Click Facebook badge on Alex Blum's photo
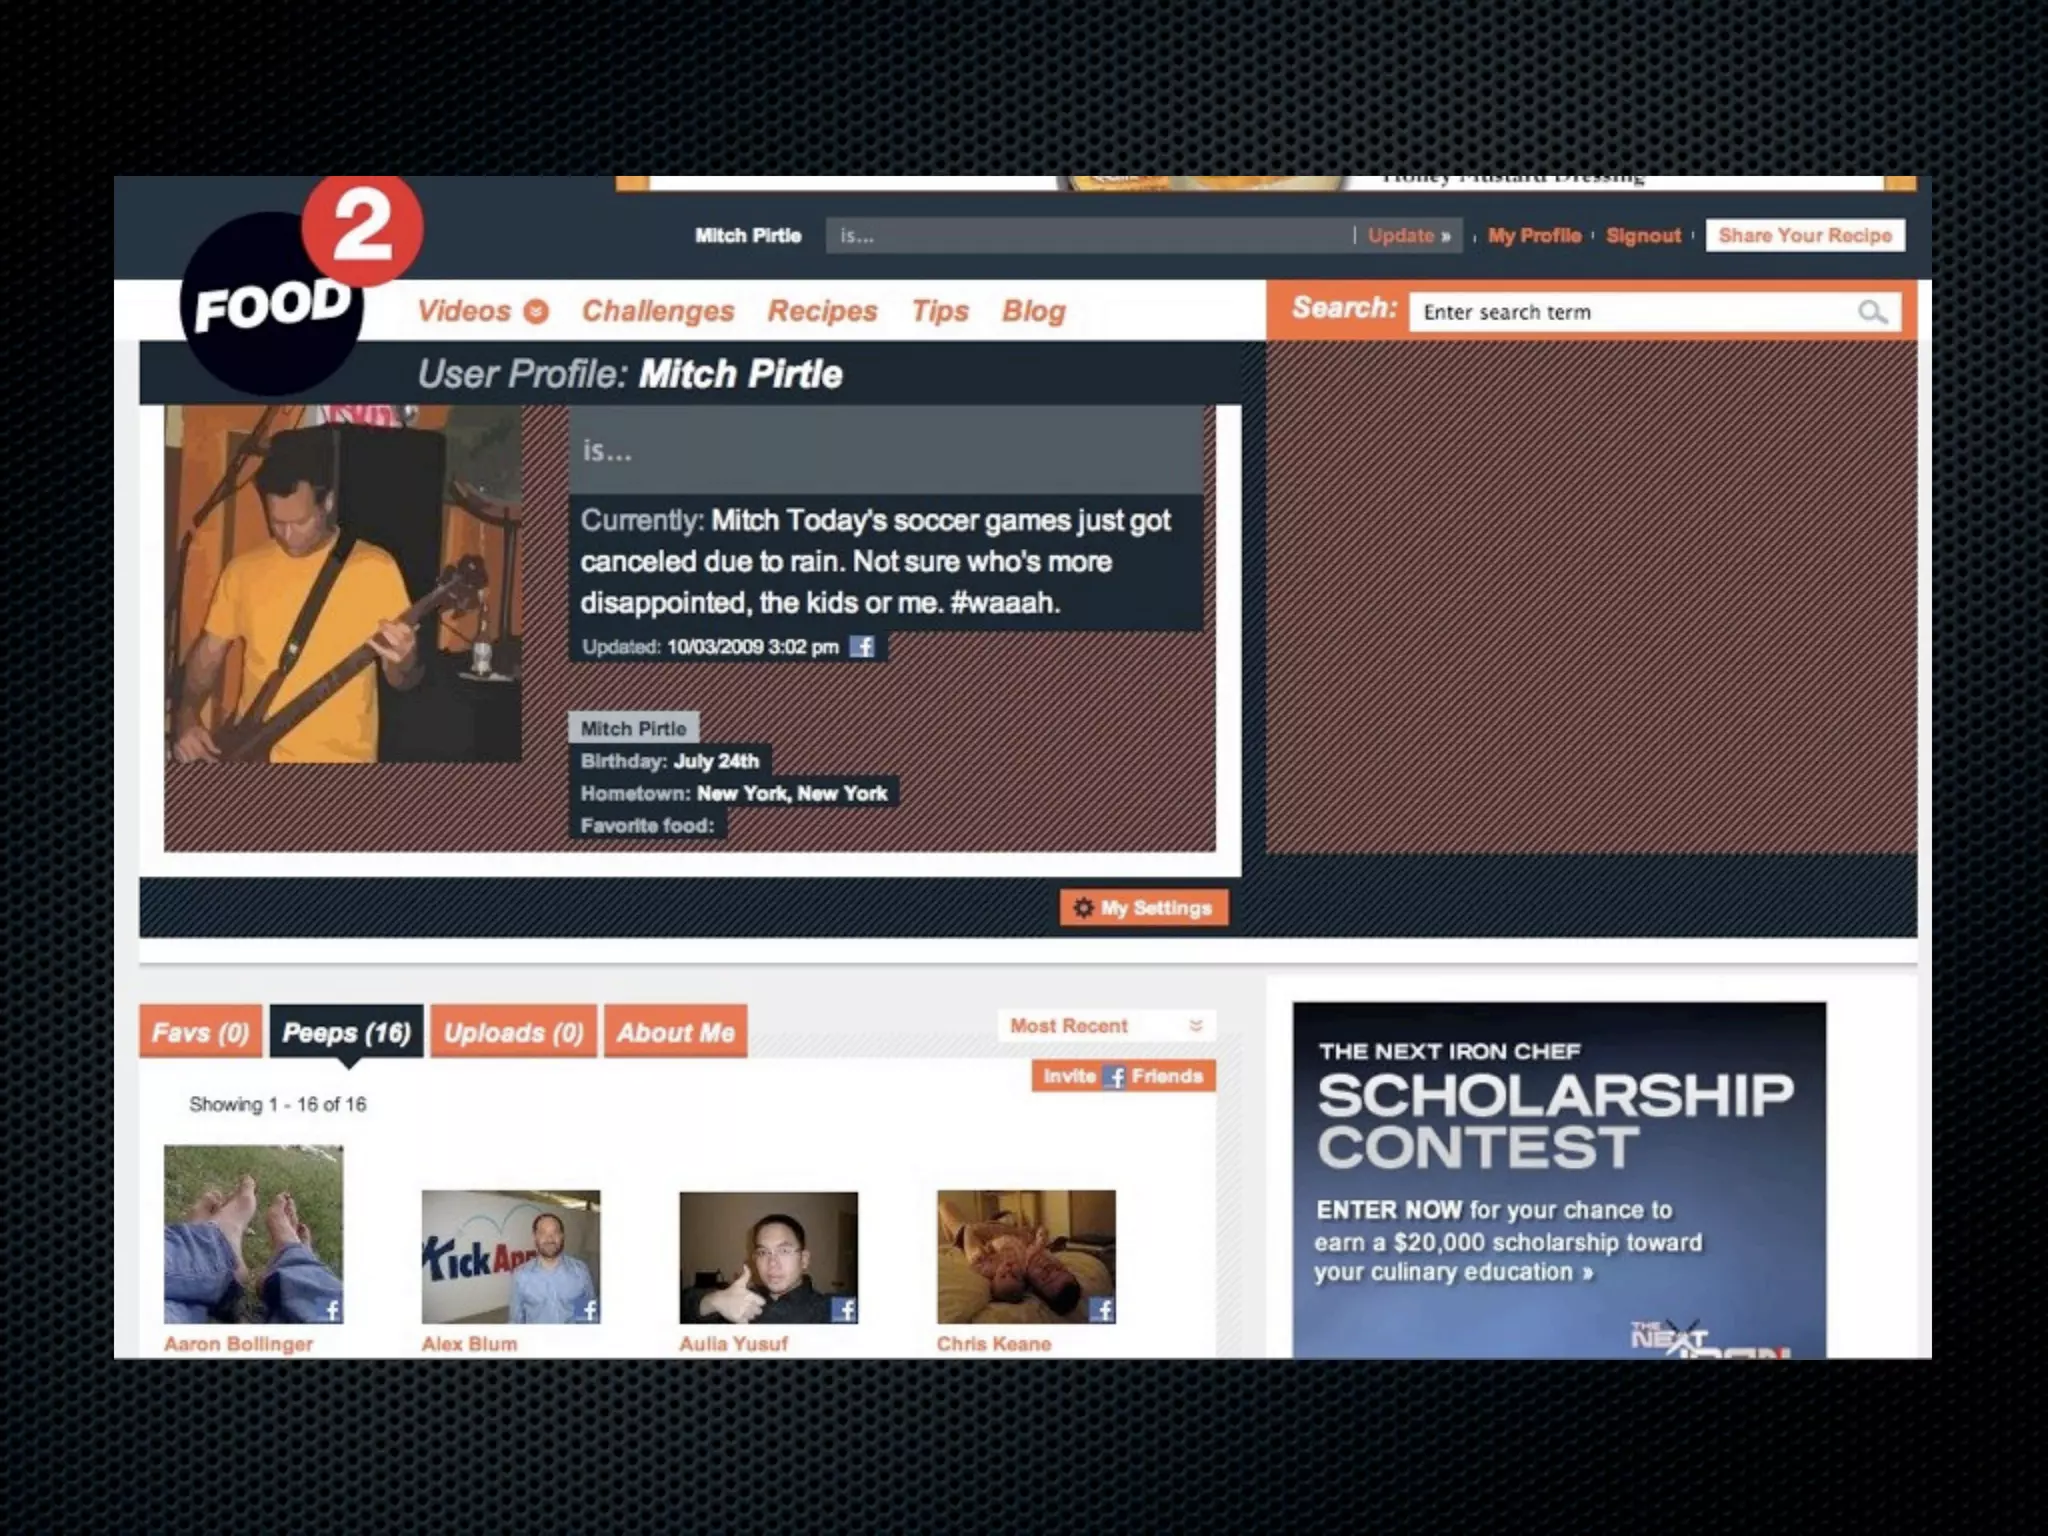The width and height of the screenshot is (2048, 1536). 589,1309
